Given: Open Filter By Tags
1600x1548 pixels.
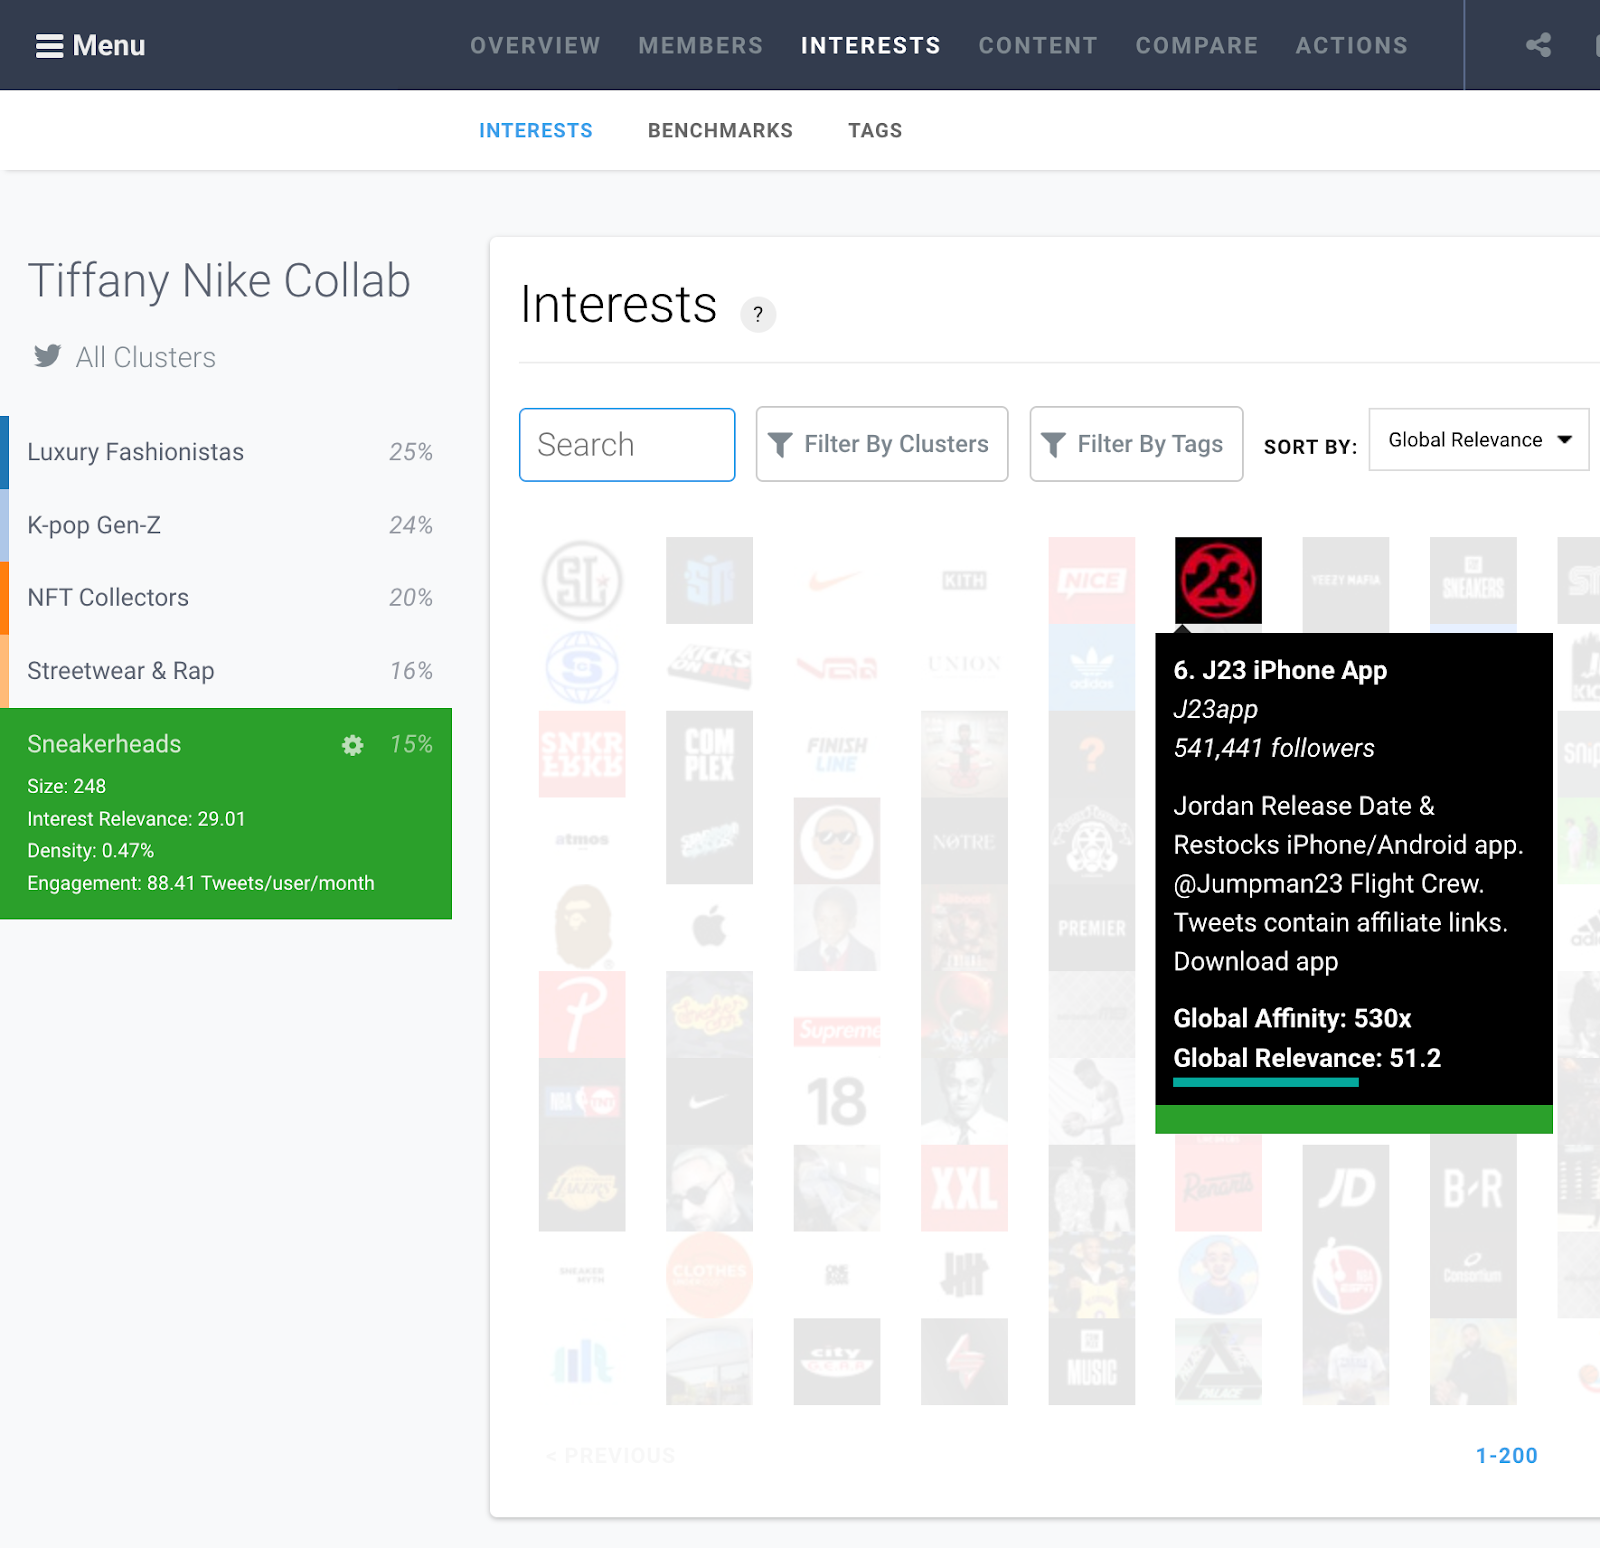Looking at the screenshot, I should pos(1136,444).
